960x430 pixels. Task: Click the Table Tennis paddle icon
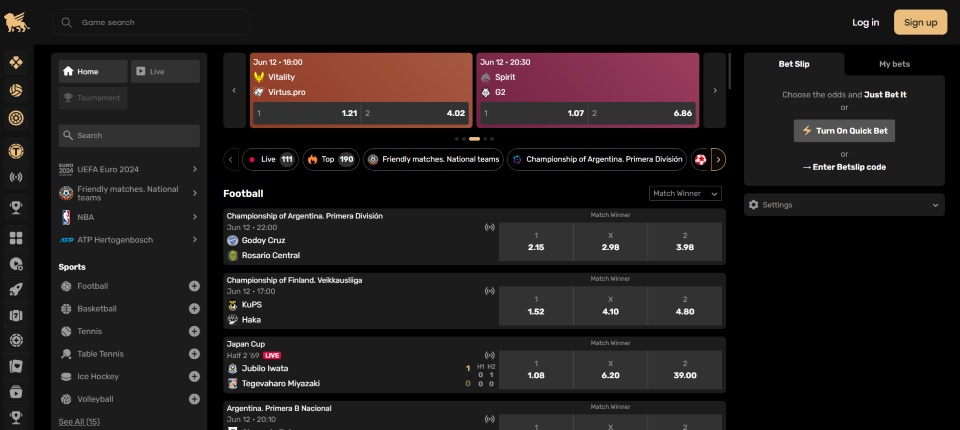(66, 354)
